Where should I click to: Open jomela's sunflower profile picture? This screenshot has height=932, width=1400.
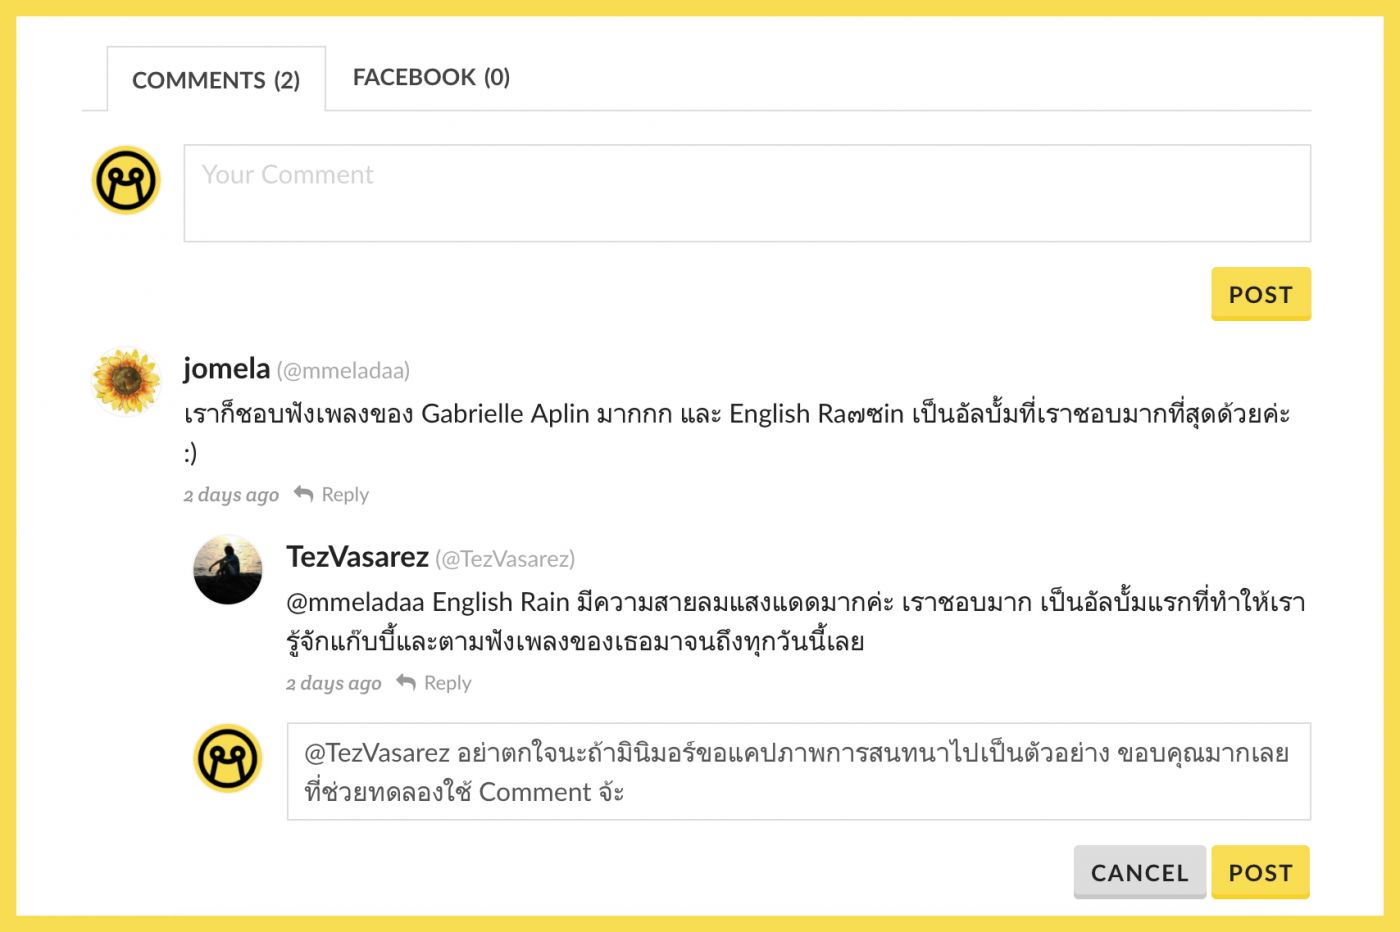tap(126, 381)
